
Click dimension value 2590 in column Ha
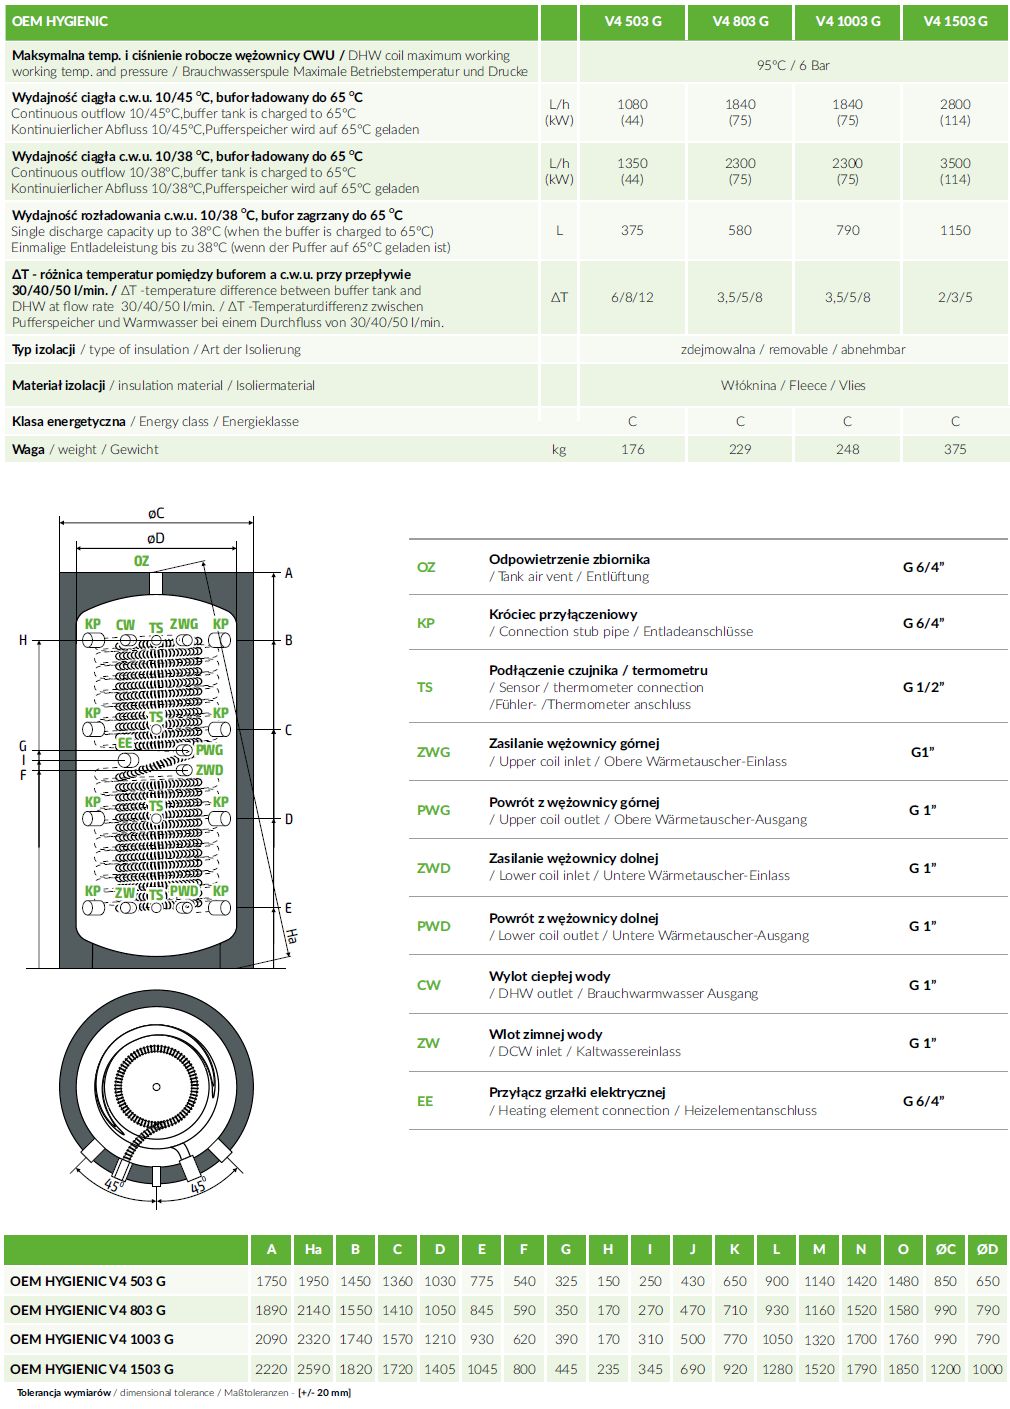click(313, 1369)
